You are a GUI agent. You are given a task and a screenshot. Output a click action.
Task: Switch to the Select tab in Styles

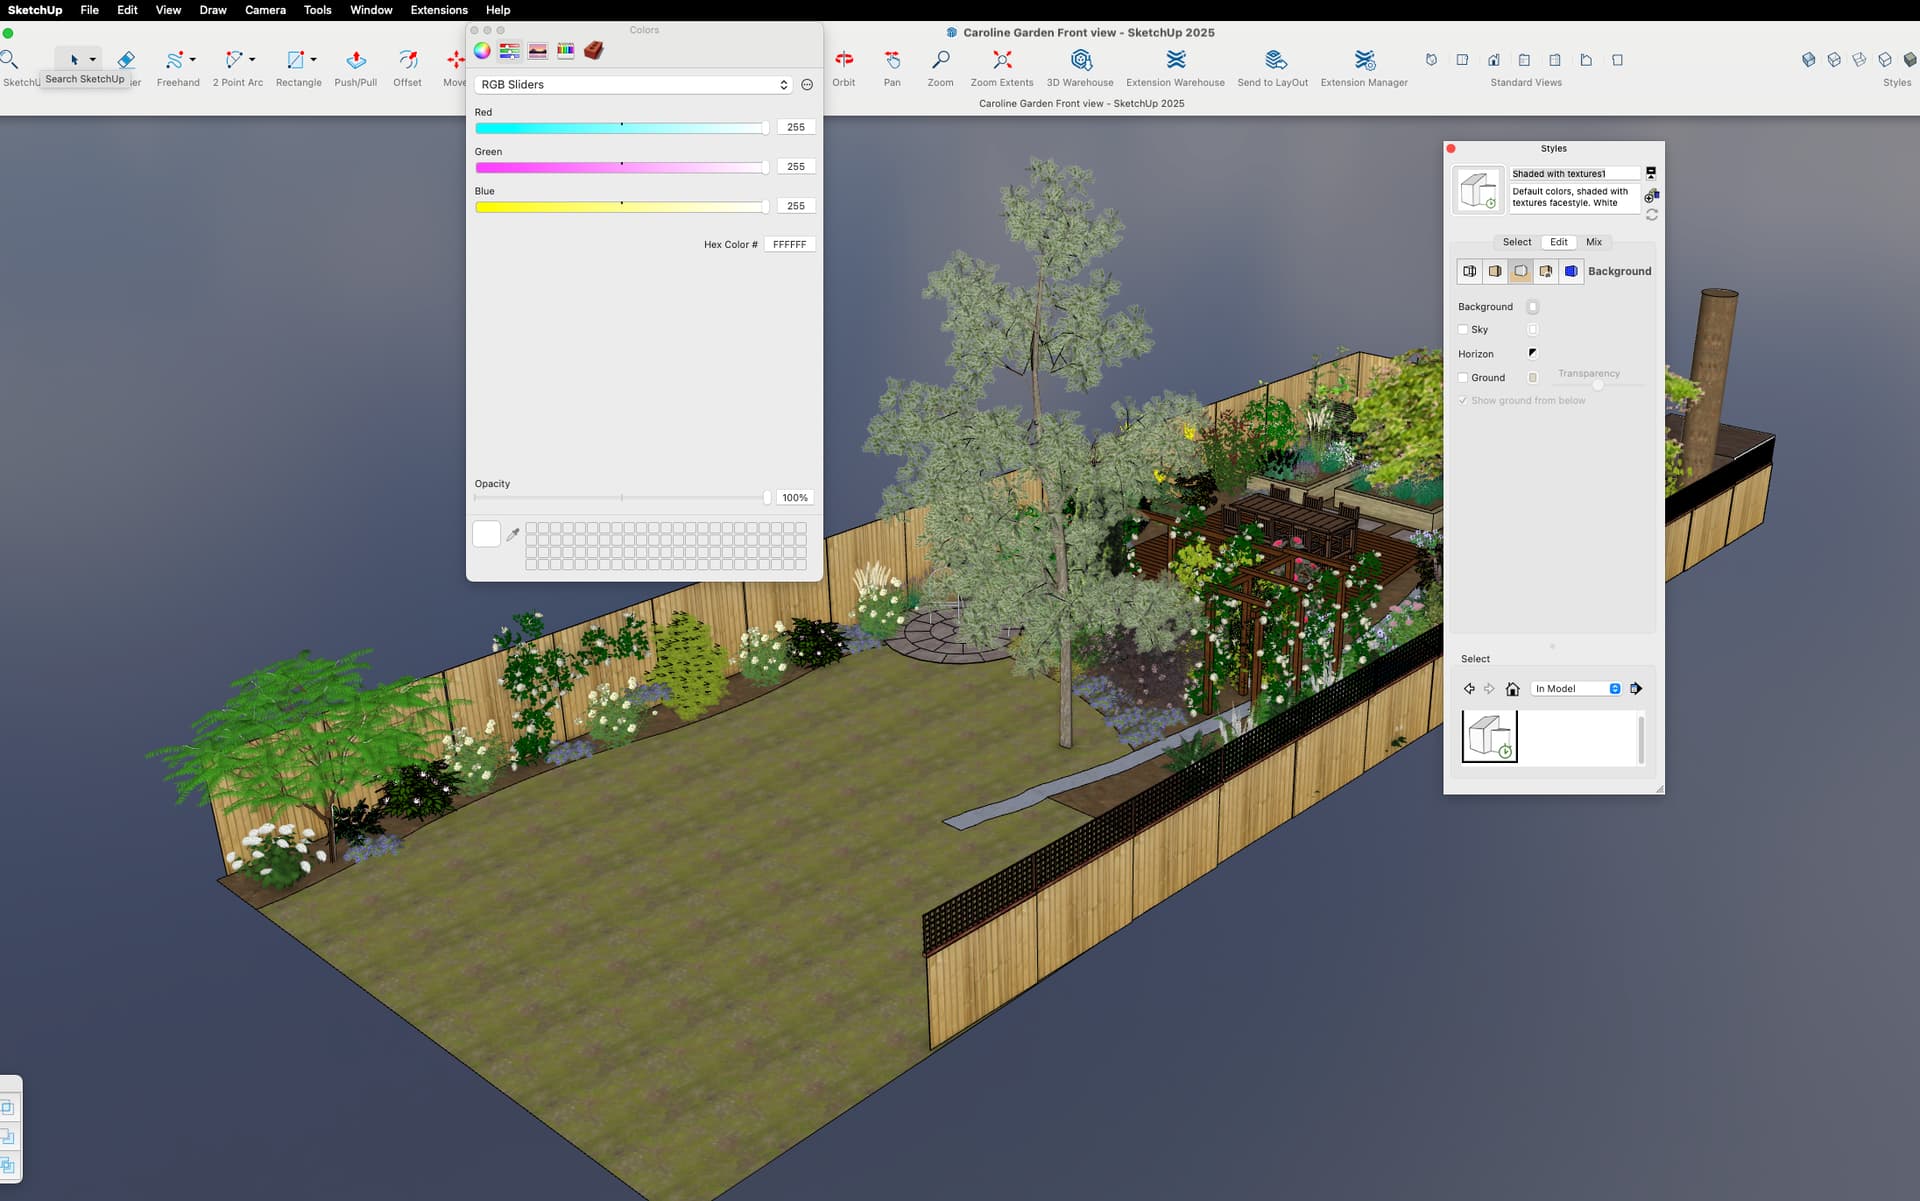point(1516,242)
